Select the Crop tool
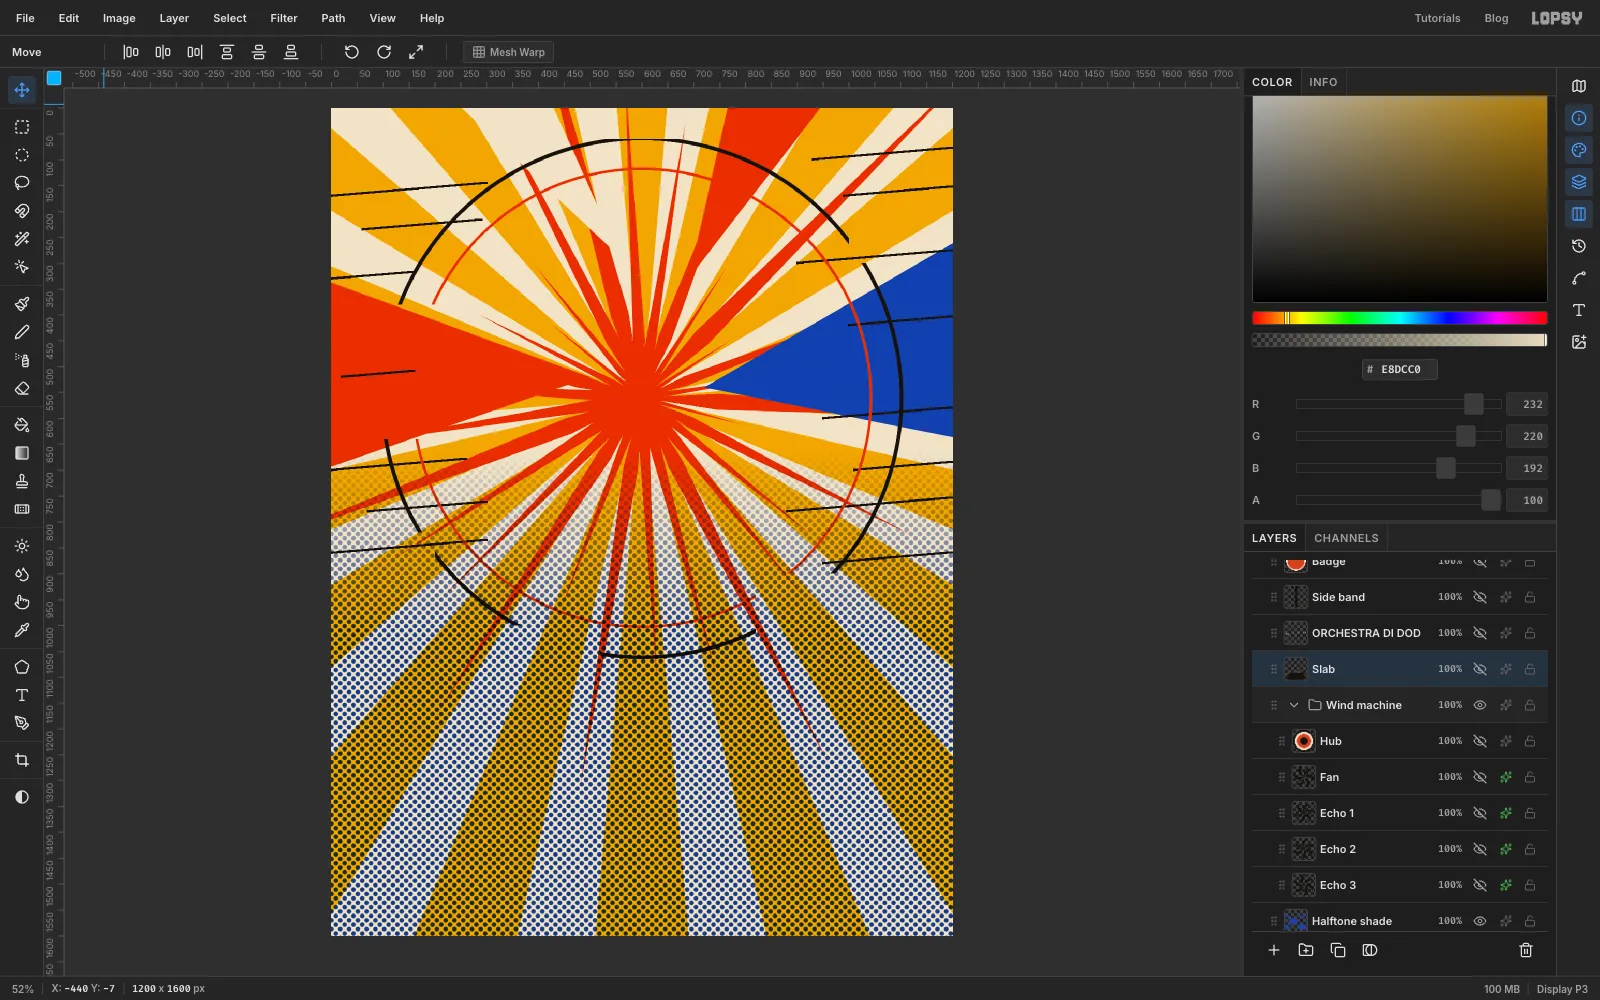Image resolution: width=1600 pixels, height=1000 pixels. pyautogui.click(x=22, y=760)
